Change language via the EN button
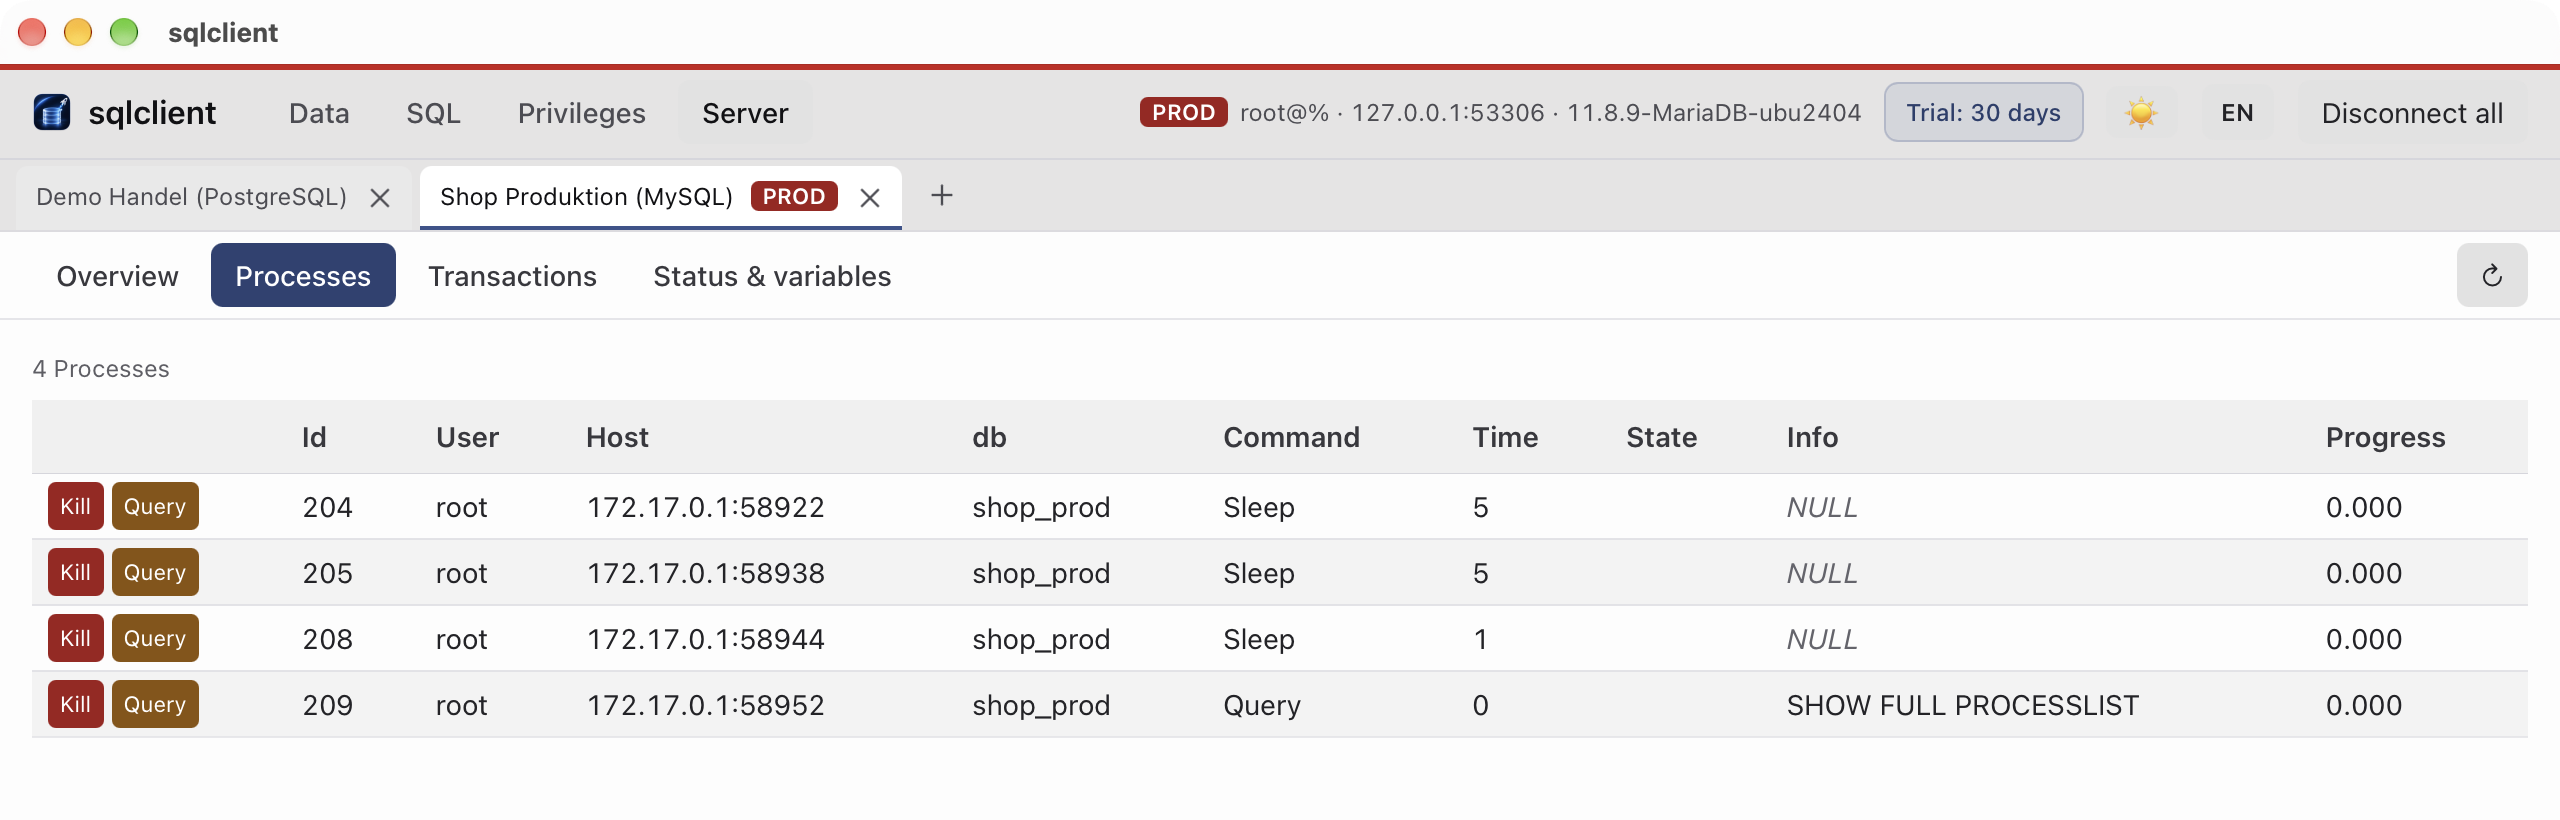Image resolution: width=2560 pixels, height=820 pixels. click(2237, 113)
